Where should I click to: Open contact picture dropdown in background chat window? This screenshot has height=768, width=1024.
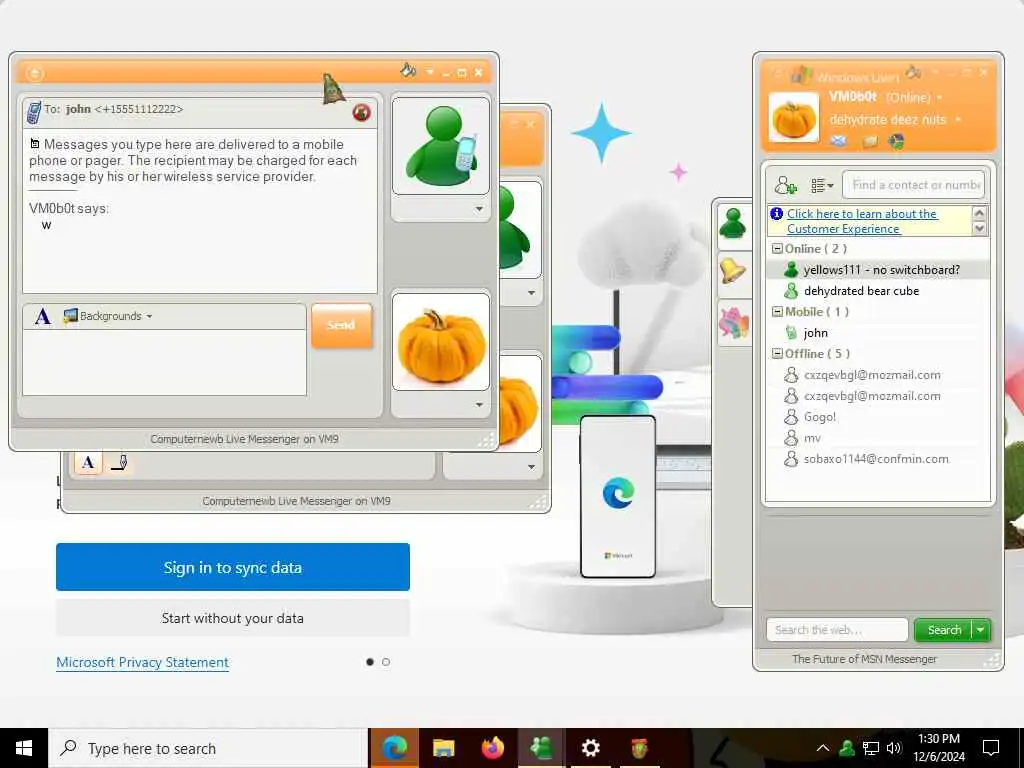click(x=532, y=293)
